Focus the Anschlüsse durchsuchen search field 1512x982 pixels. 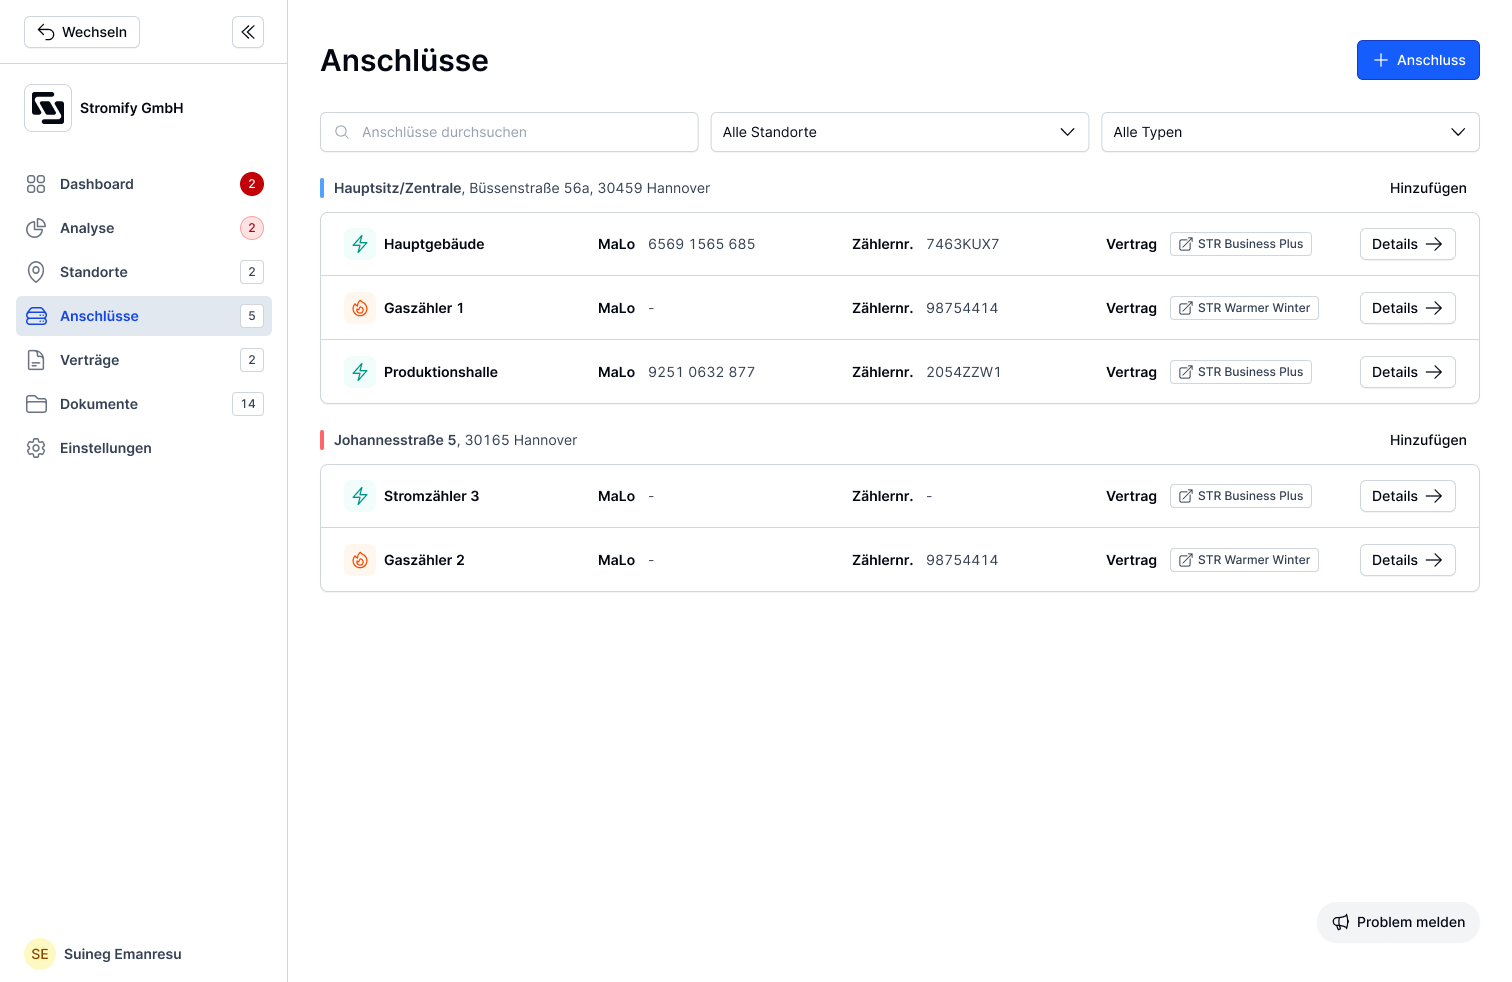pyautogui.click(x=509, y=132)
